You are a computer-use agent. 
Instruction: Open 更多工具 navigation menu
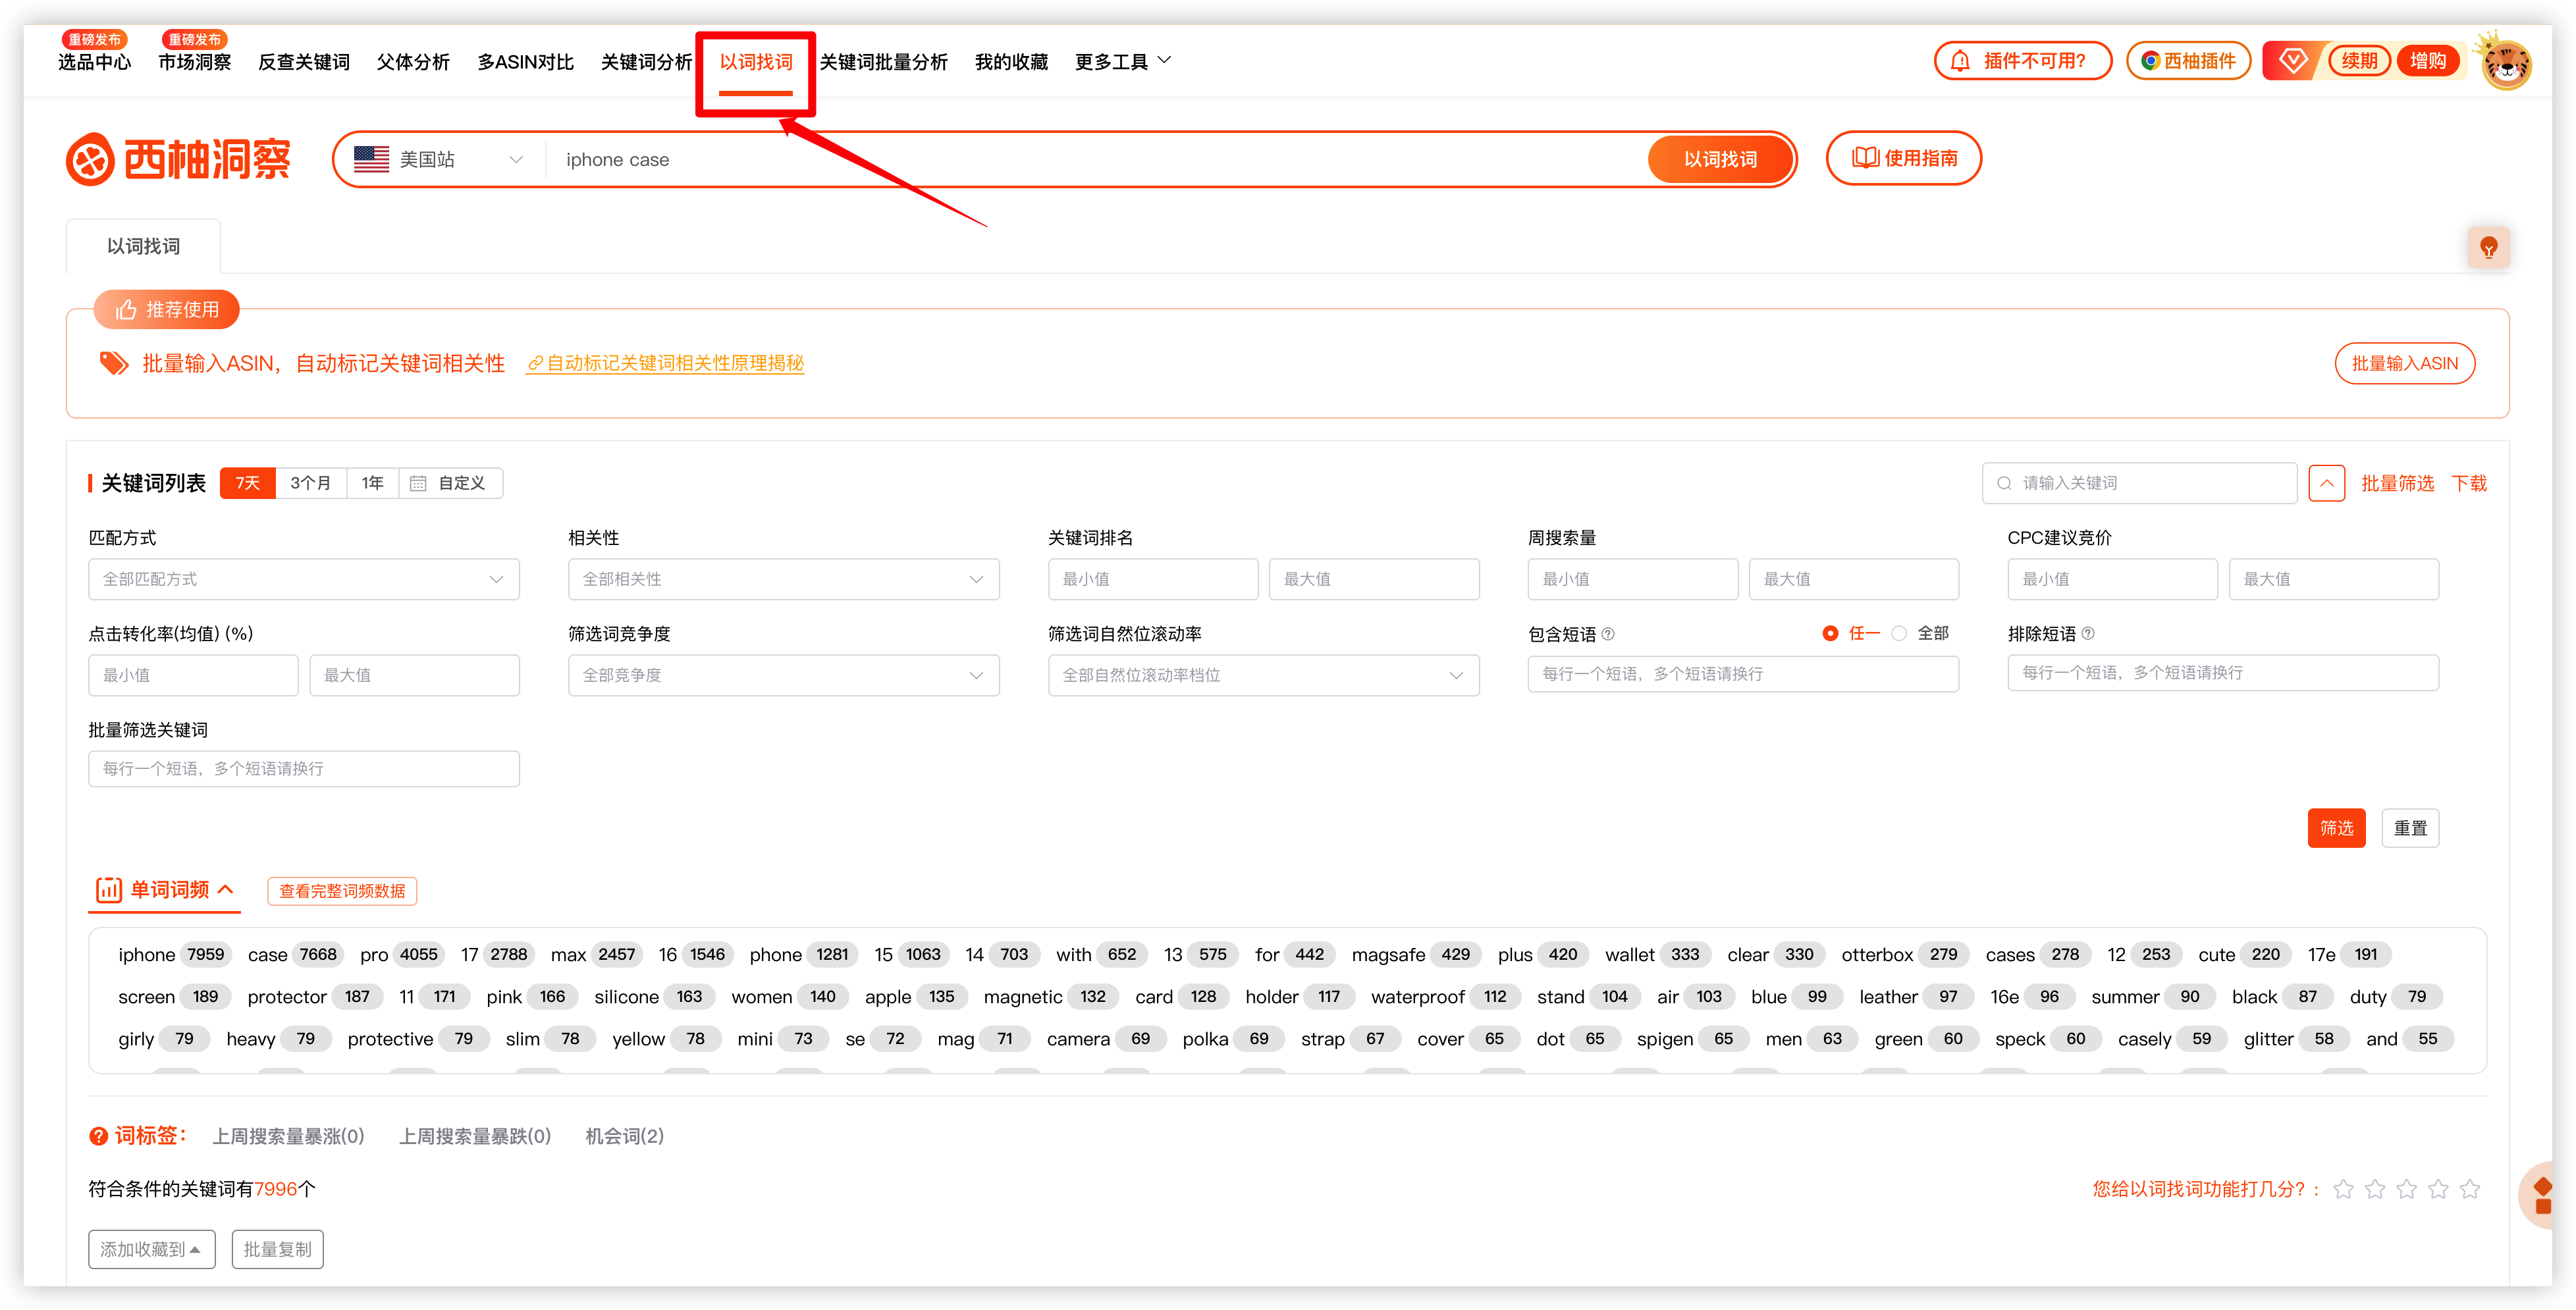point(1122,62)
